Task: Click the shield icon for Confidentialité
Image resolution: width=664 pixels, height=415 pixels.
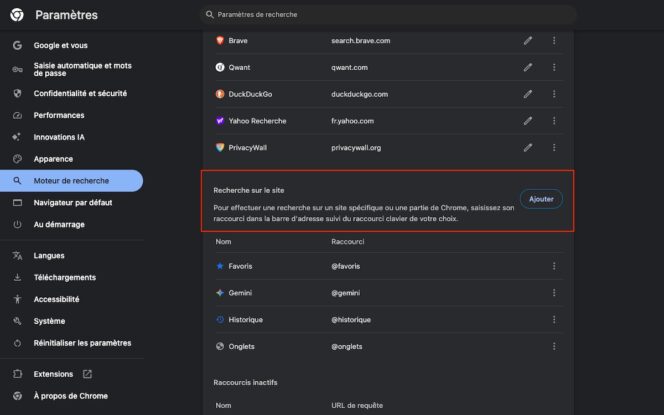Action: (17, 93)
